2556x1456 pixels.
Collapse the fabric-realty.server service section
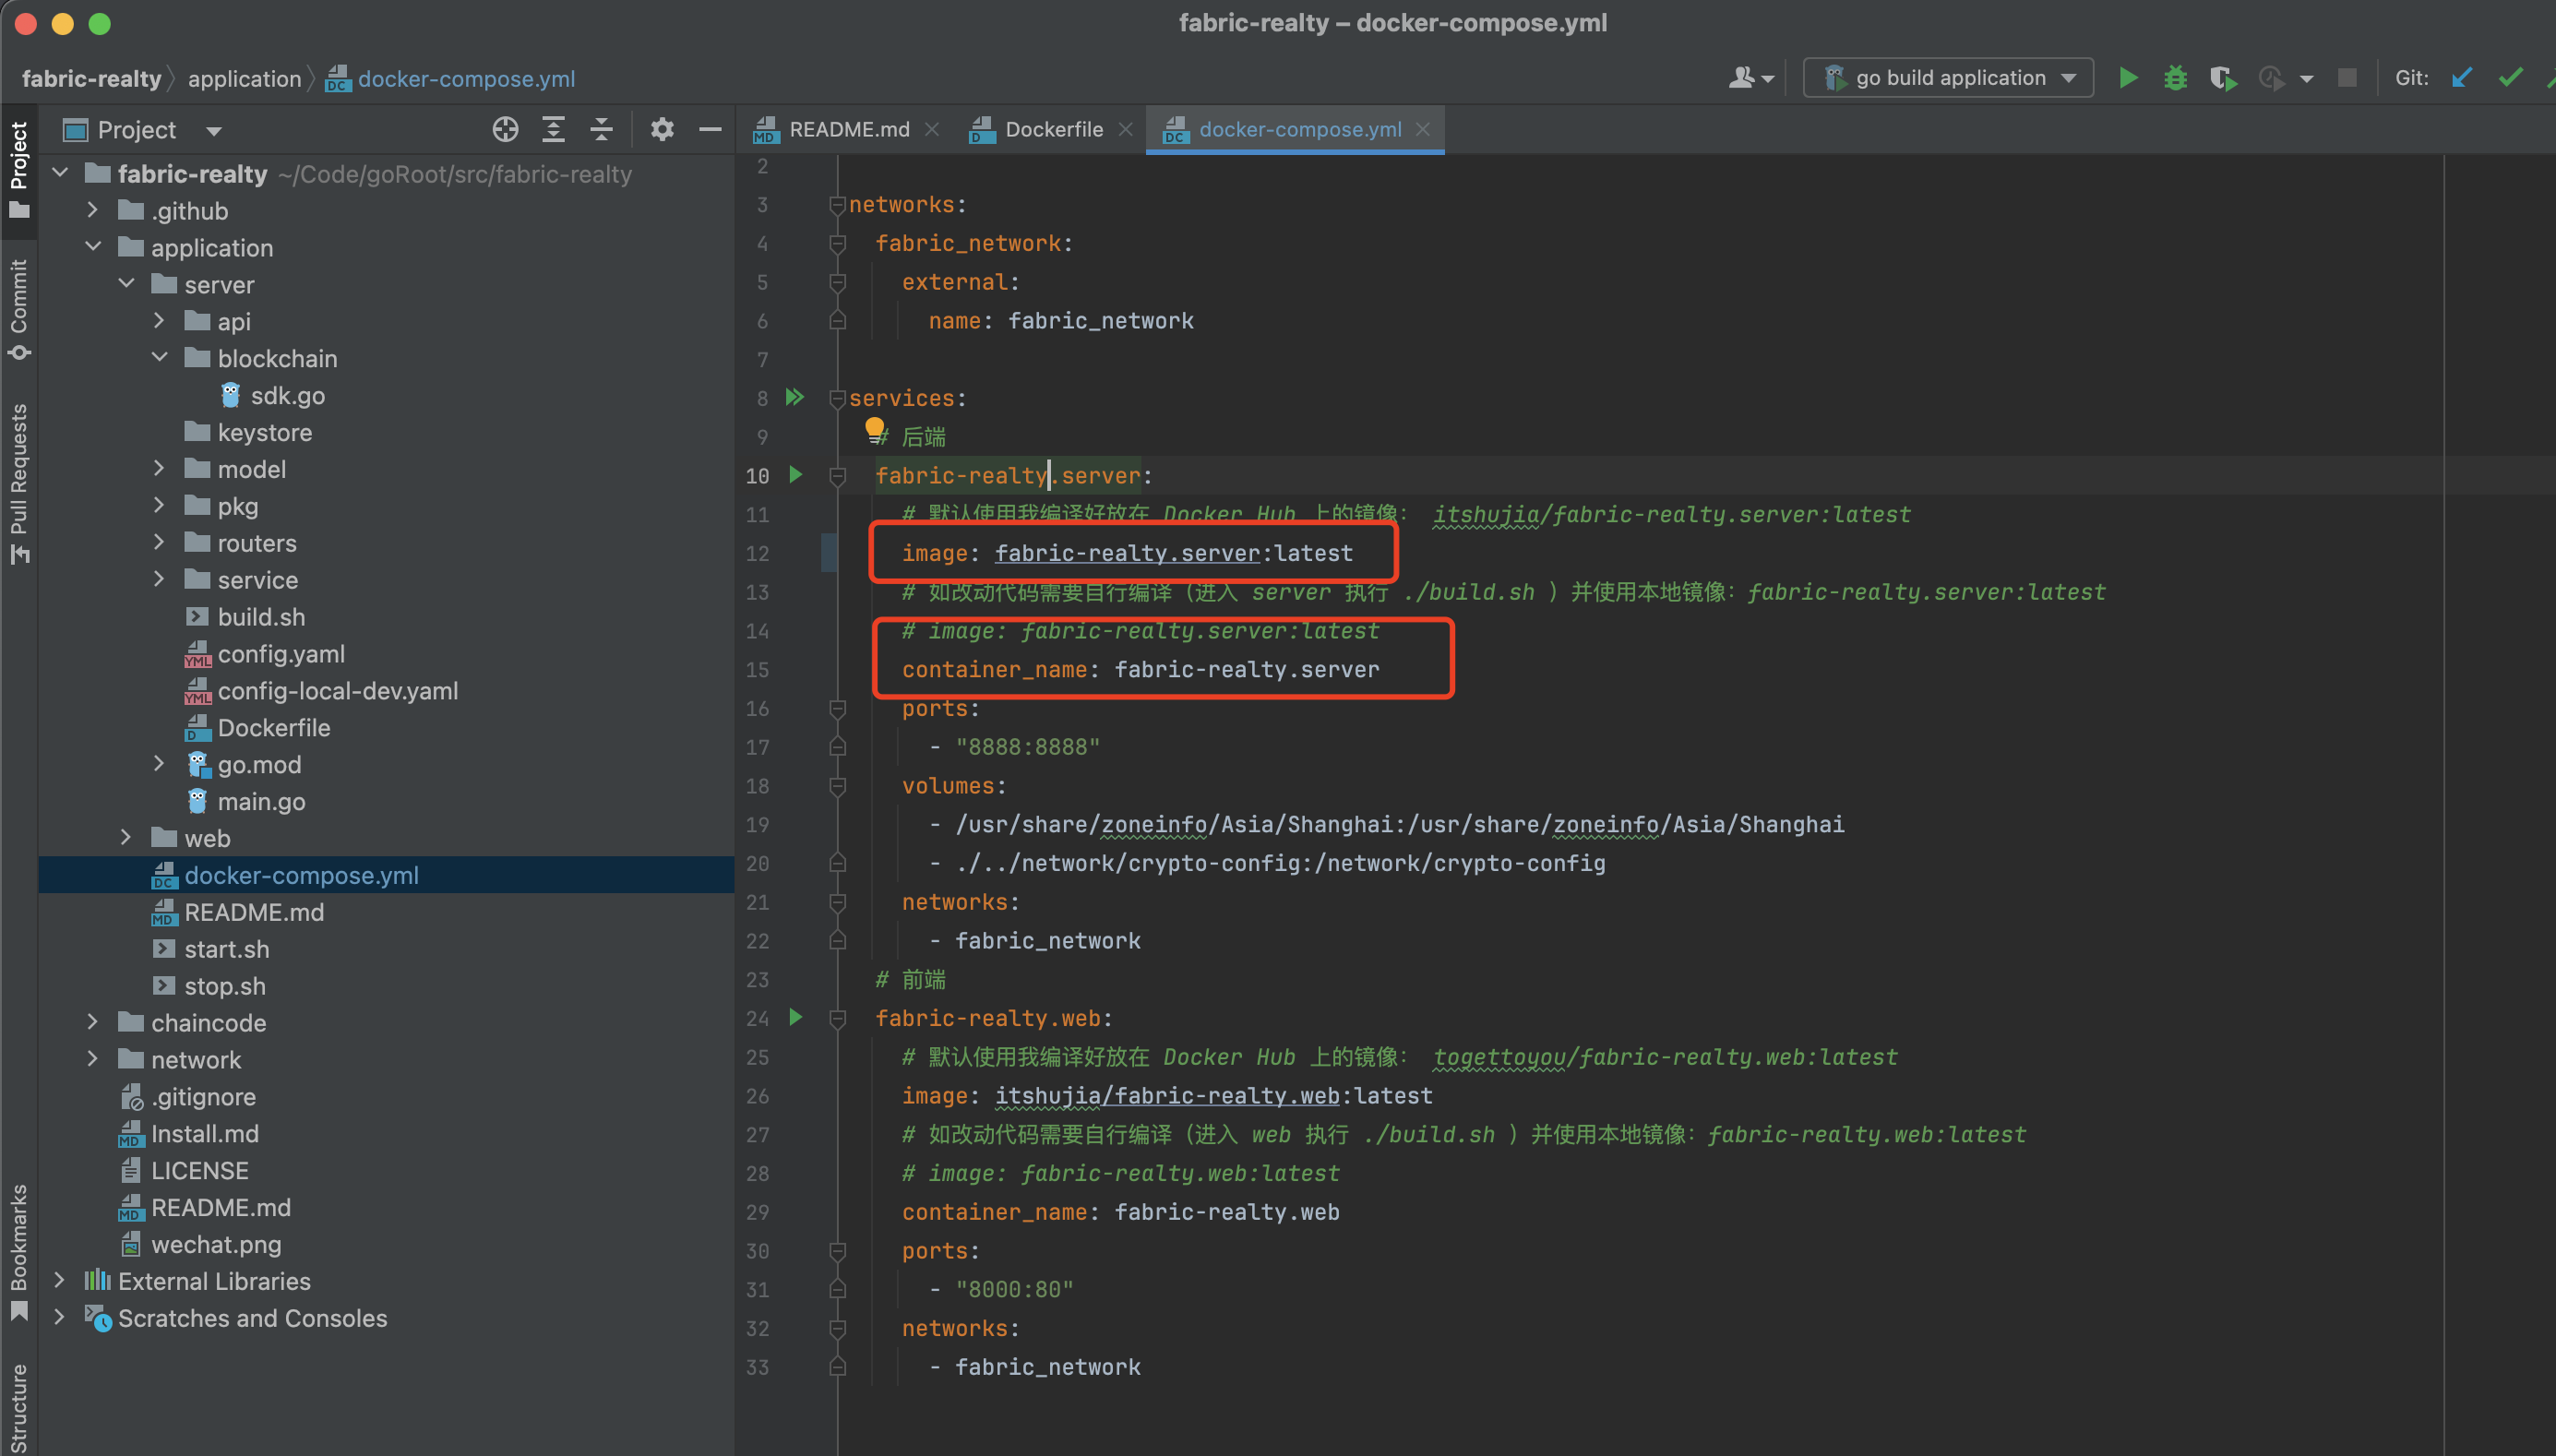(837, 474)
